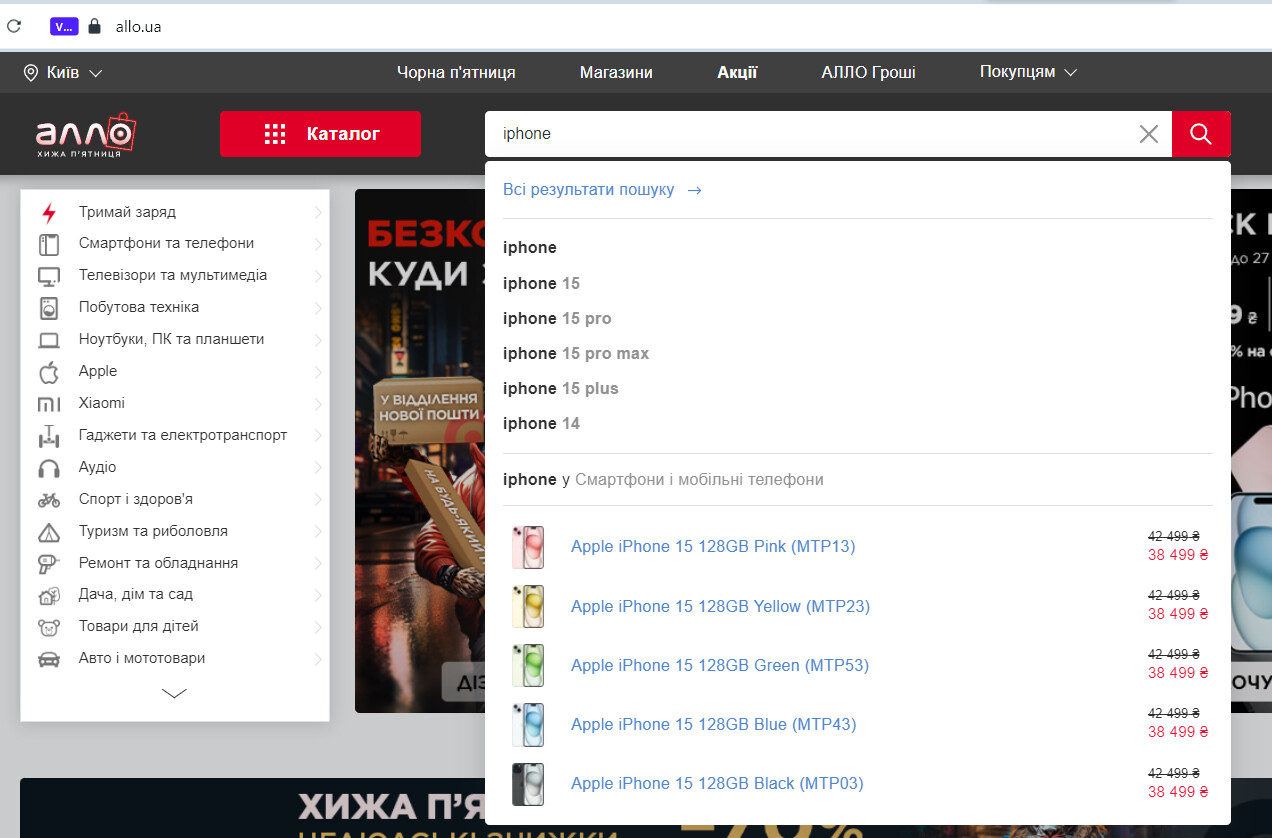1272x838 pixels.
Task: Click the browser reload icon
Action: (14, 27)
